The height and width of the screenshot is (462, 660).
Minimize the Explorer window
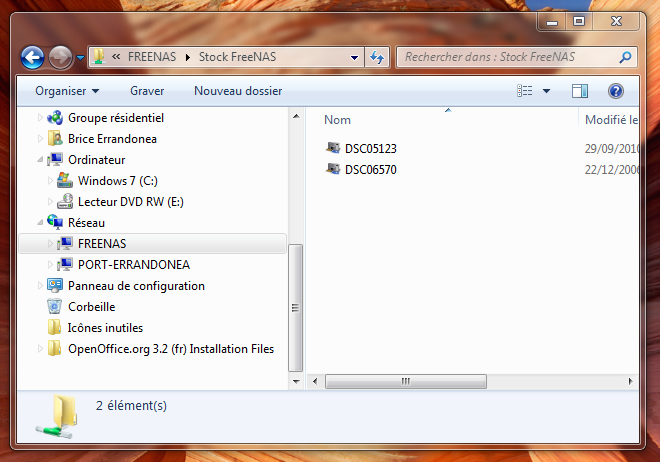tap(552, 21)
